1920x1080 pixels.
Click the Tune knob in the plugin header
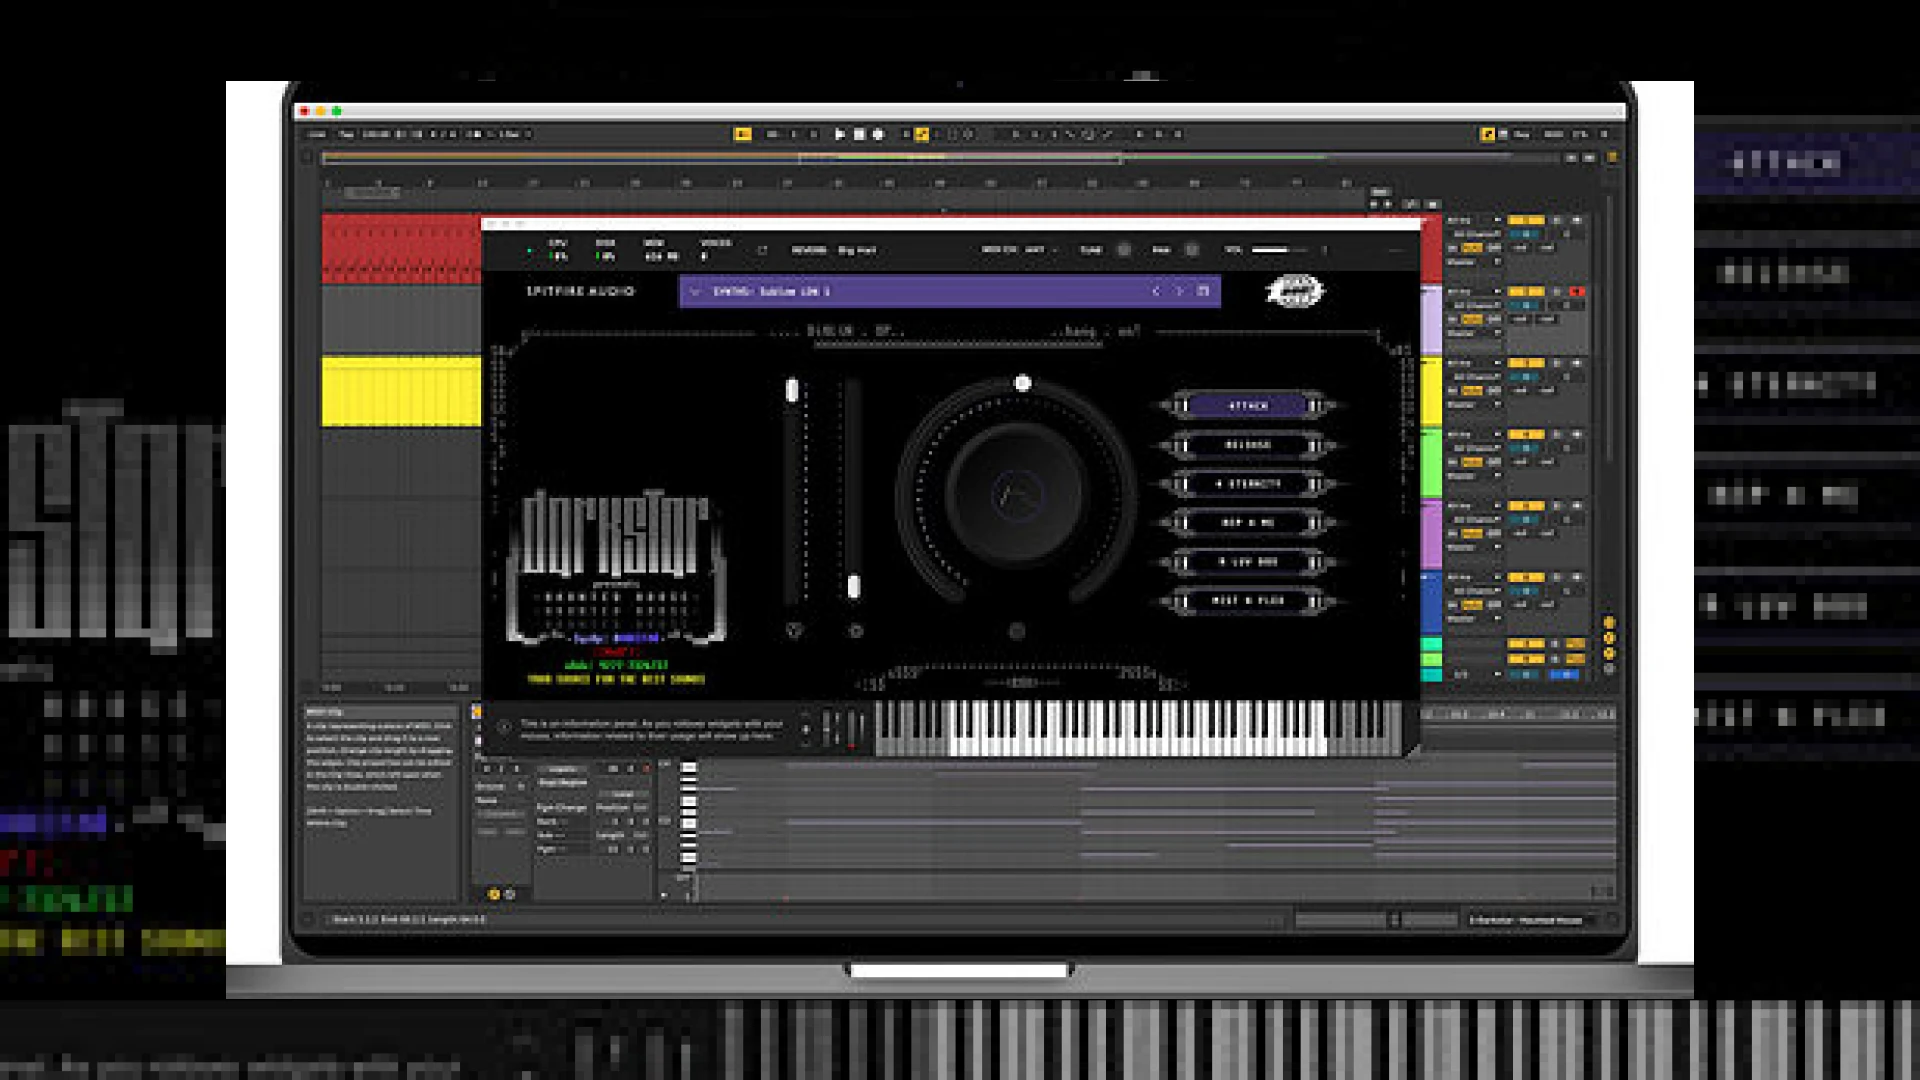click(1124, 250)
